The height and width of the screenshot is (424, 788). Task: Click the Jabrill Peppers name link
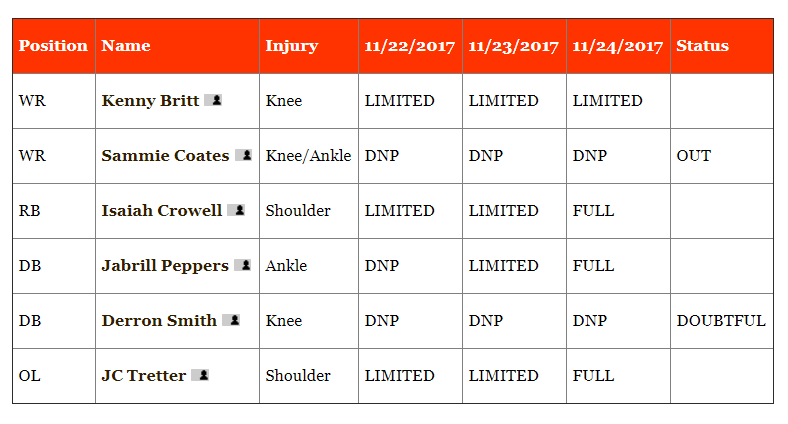pos(165,266)
